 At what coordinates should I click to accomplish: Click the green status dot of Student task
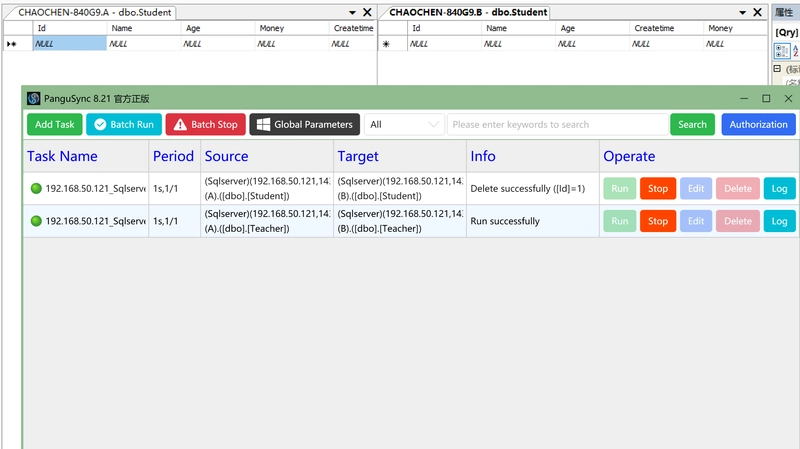[36, 188]
